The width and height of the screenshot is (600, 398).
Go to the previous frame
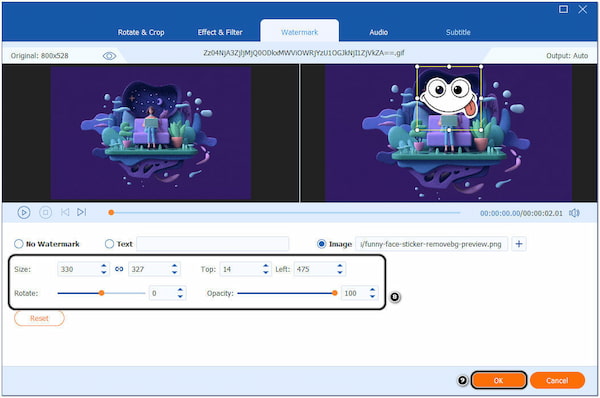click(x=65, y=212)
